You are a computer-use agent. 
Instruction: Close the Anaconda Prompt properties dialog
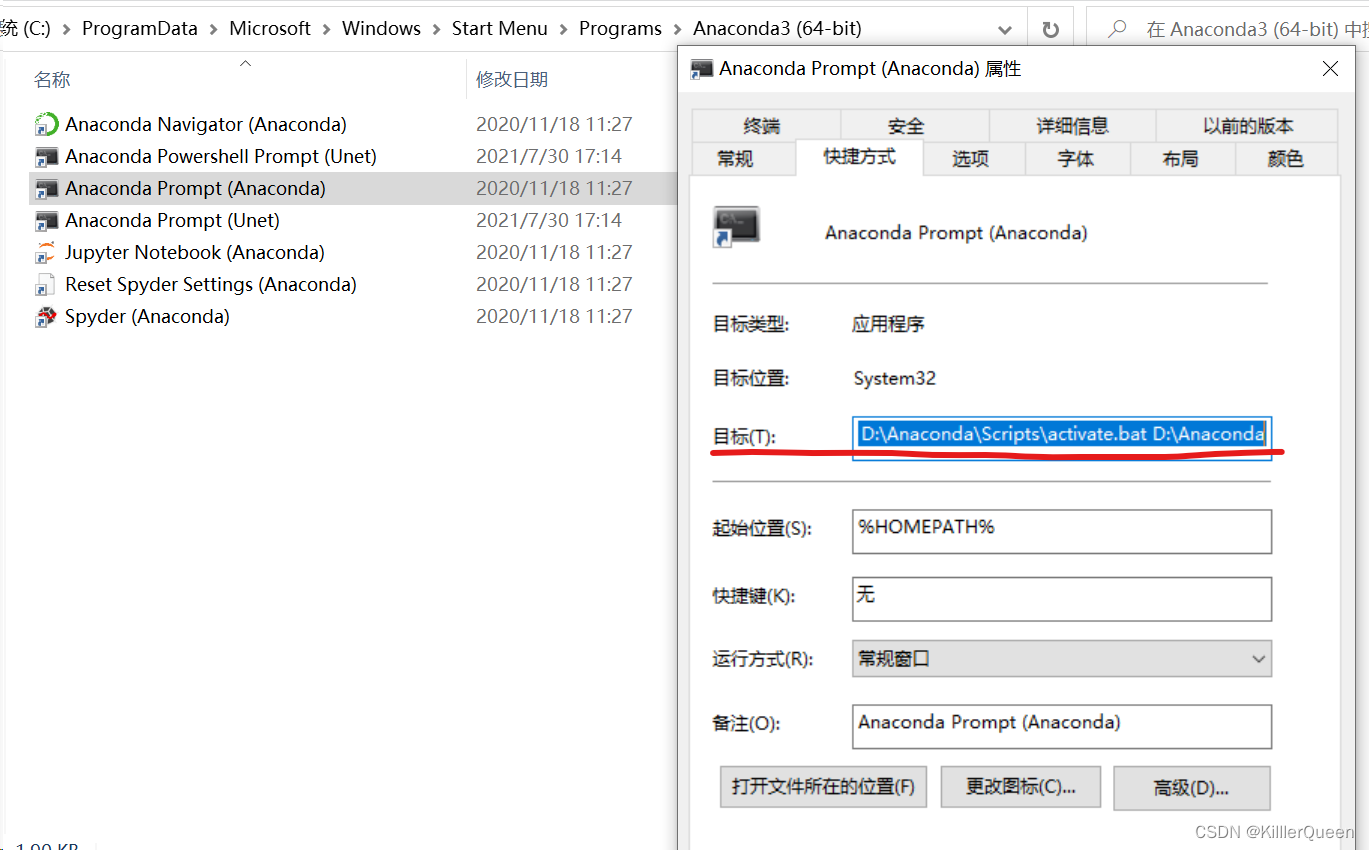(1330, 69)
